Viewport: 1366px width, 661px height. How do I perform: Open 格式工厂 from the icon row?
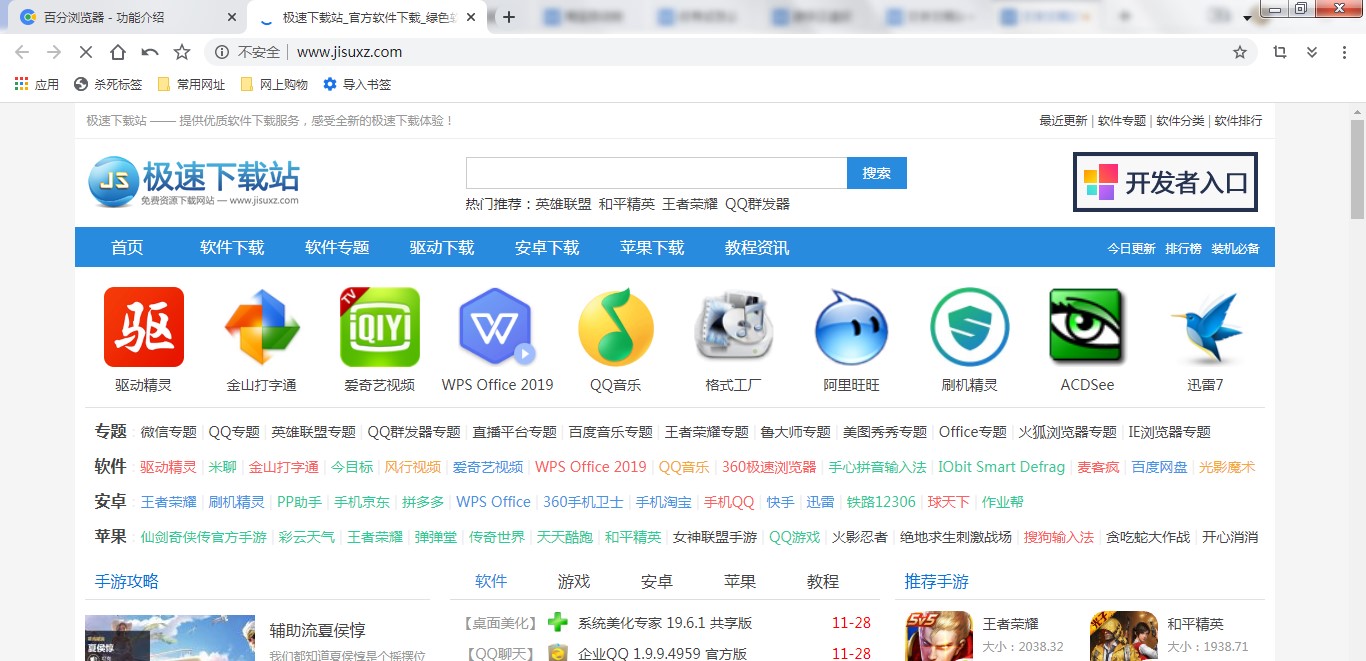coord(733,326)
